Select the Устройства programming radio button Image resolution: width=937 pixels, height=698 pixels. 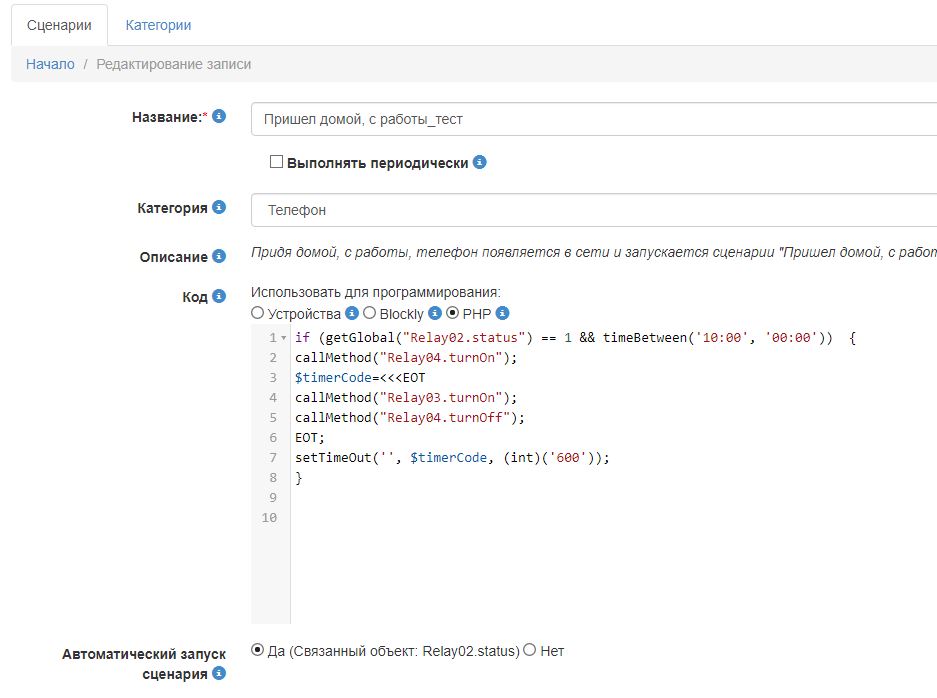pyautogui.click(x=258, y=313)
